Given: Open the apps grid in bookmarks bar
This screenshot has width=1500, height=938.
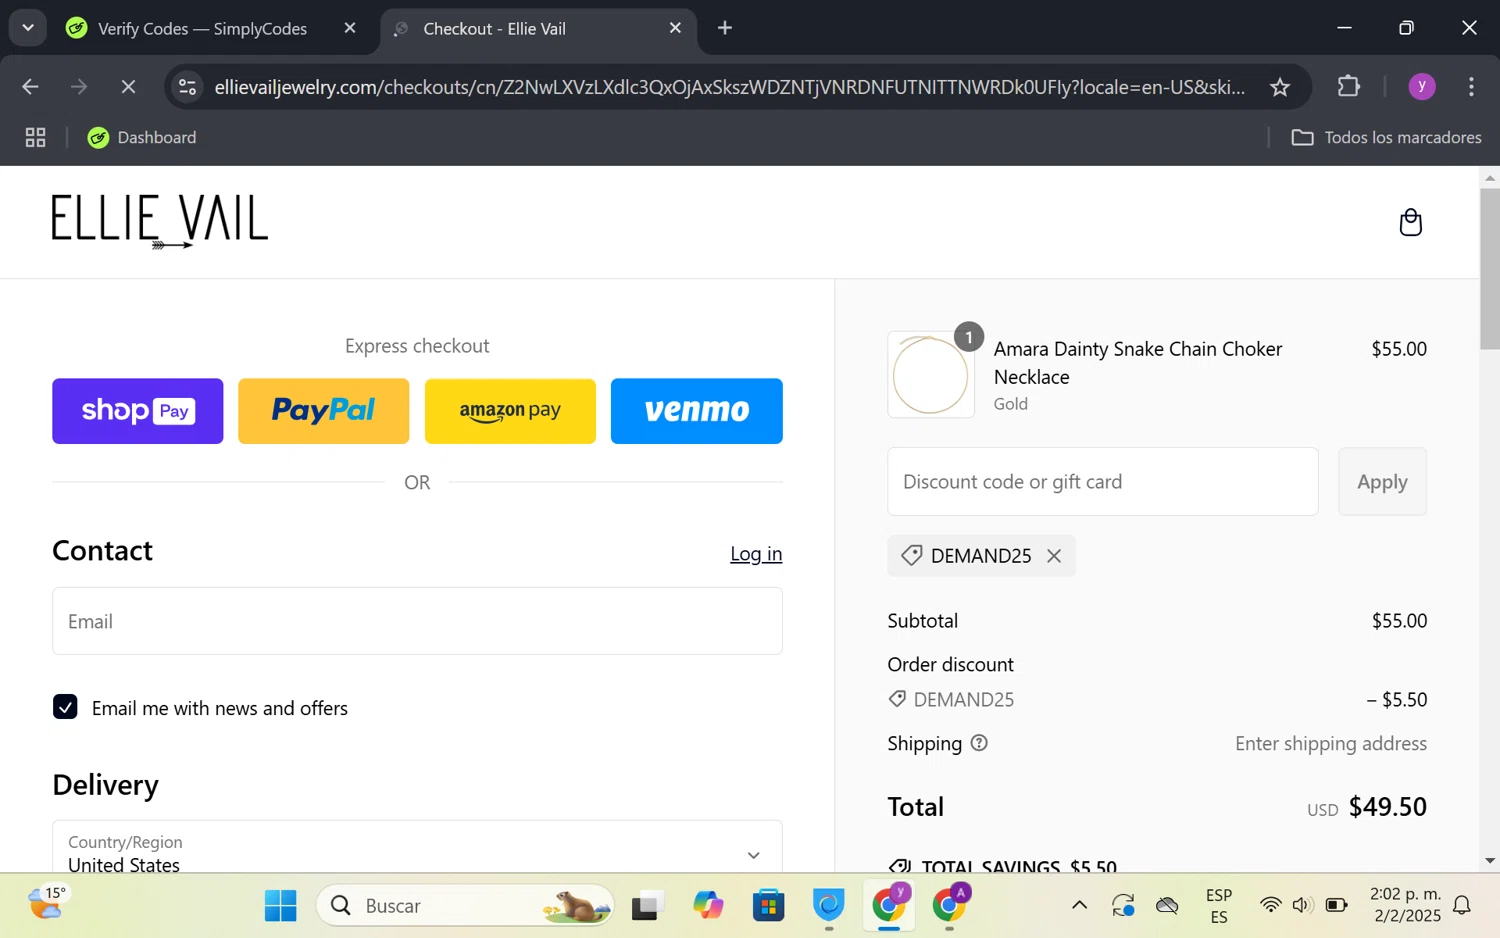Looking at the screenshot, I should coord(35,137).
